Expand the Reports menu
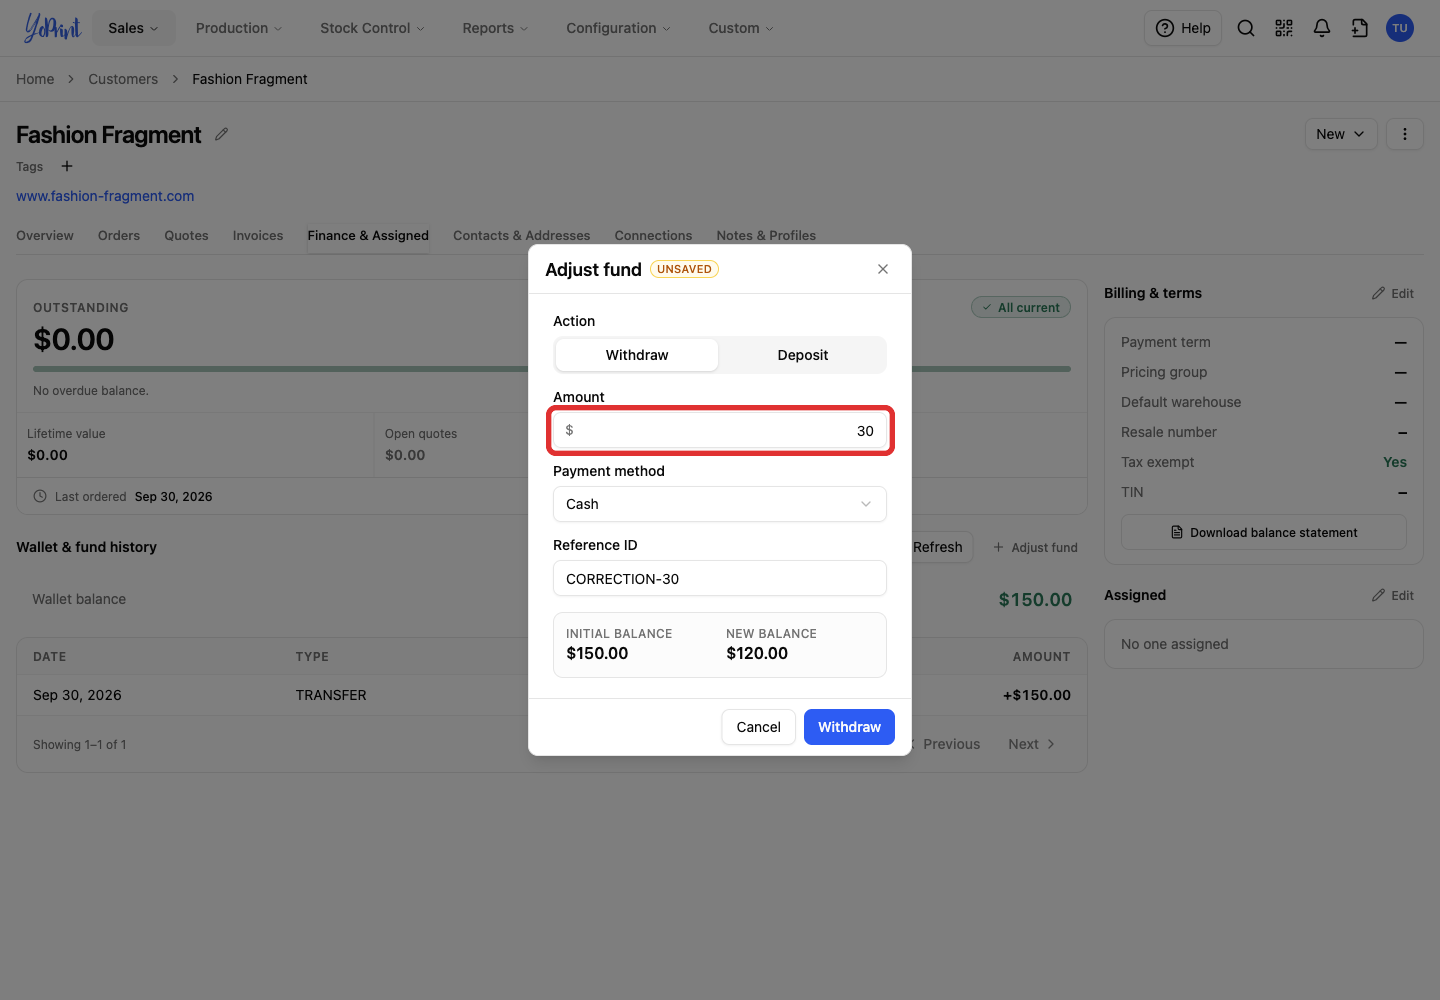The height and width of the screenshot is (1000, 1440). coord(495,28)
